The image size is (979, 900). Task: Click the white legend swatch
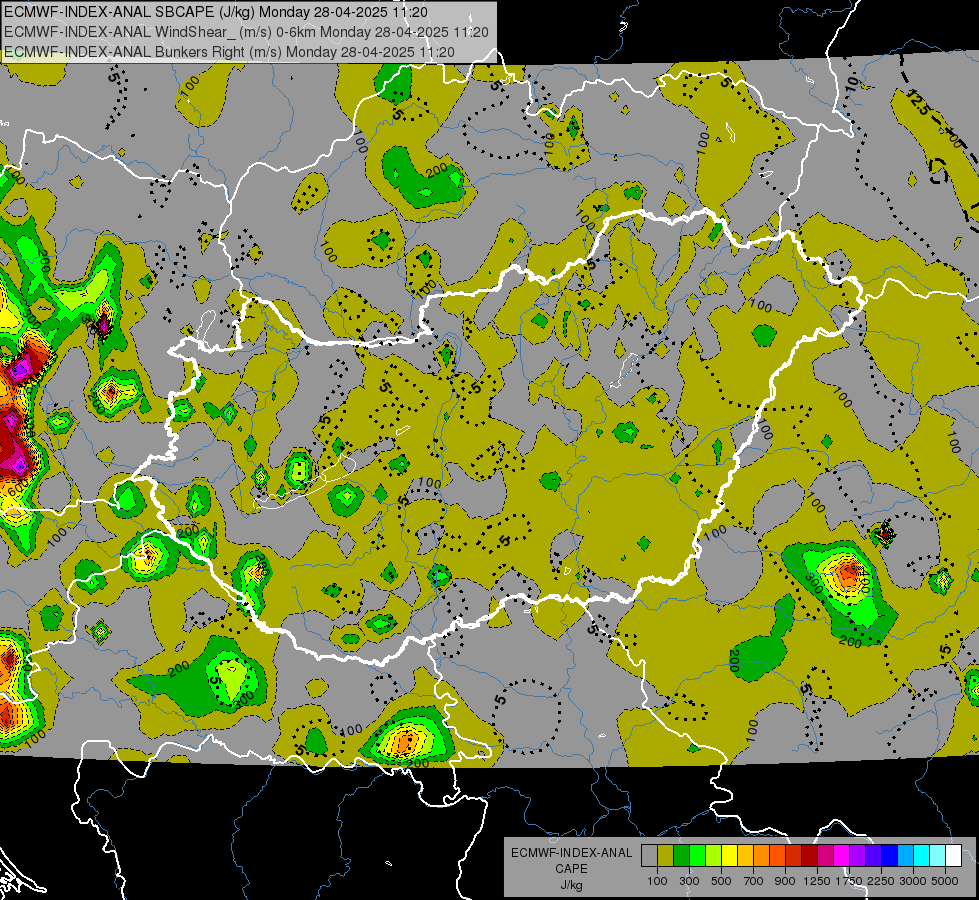click(954, 855)
